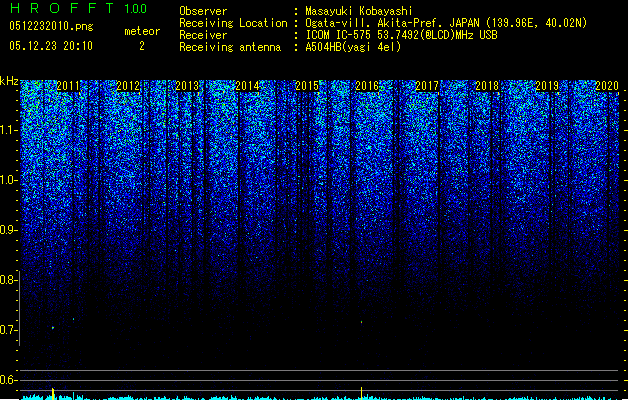The width and height of the screenshot is (629, 400).
Task: Click the Receiving antenna label
Action: pyautogui.click(x=230, y=47)
